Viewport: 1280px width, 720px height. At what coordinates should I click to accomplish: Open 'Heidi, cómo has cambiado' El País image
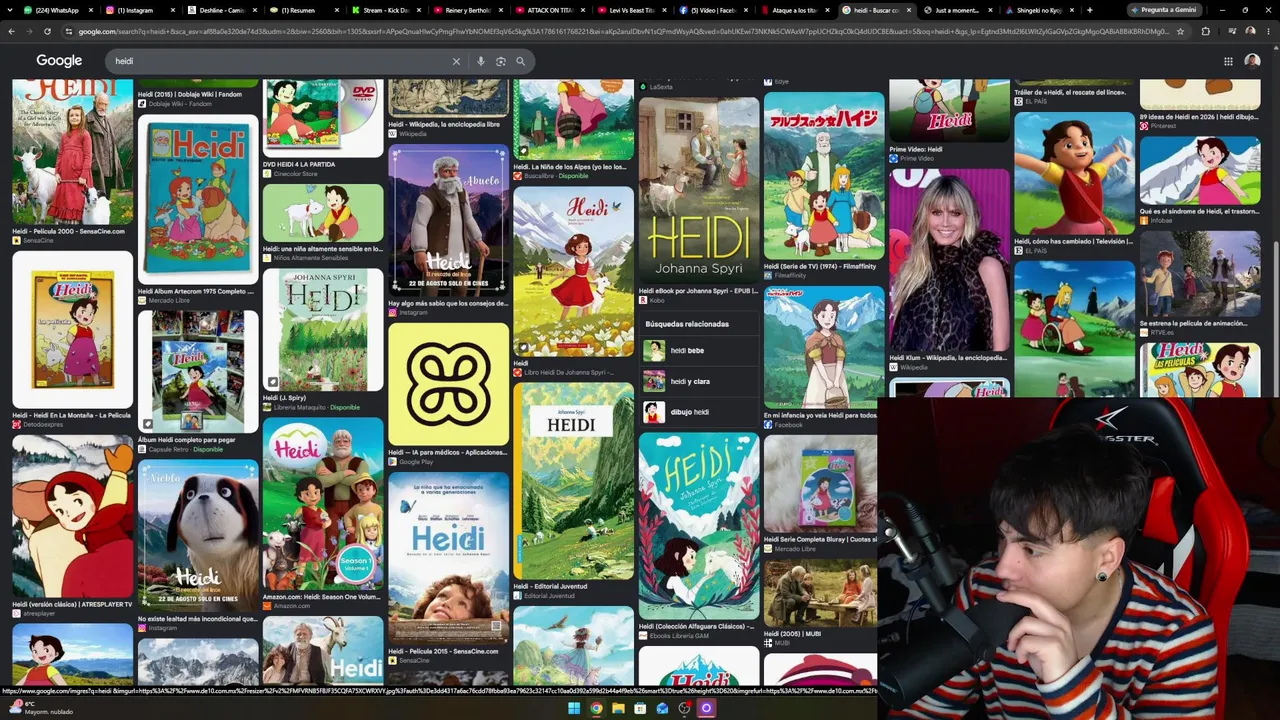click(x=1074, y=172)
